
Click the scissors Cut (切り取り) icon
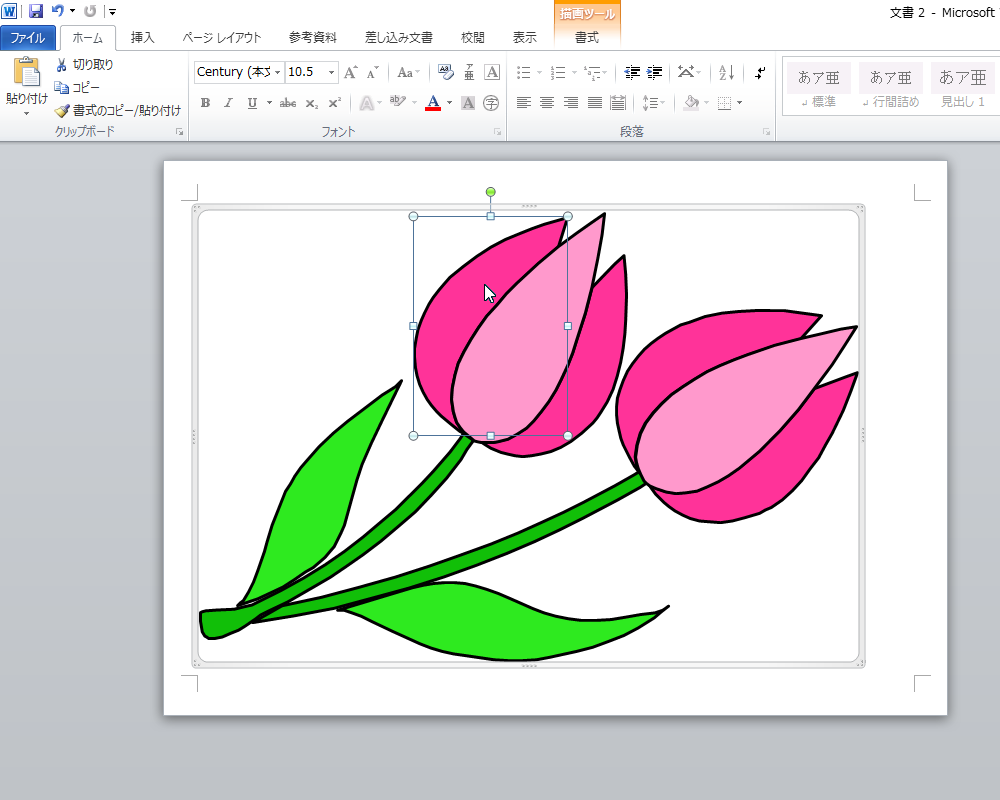62,65
